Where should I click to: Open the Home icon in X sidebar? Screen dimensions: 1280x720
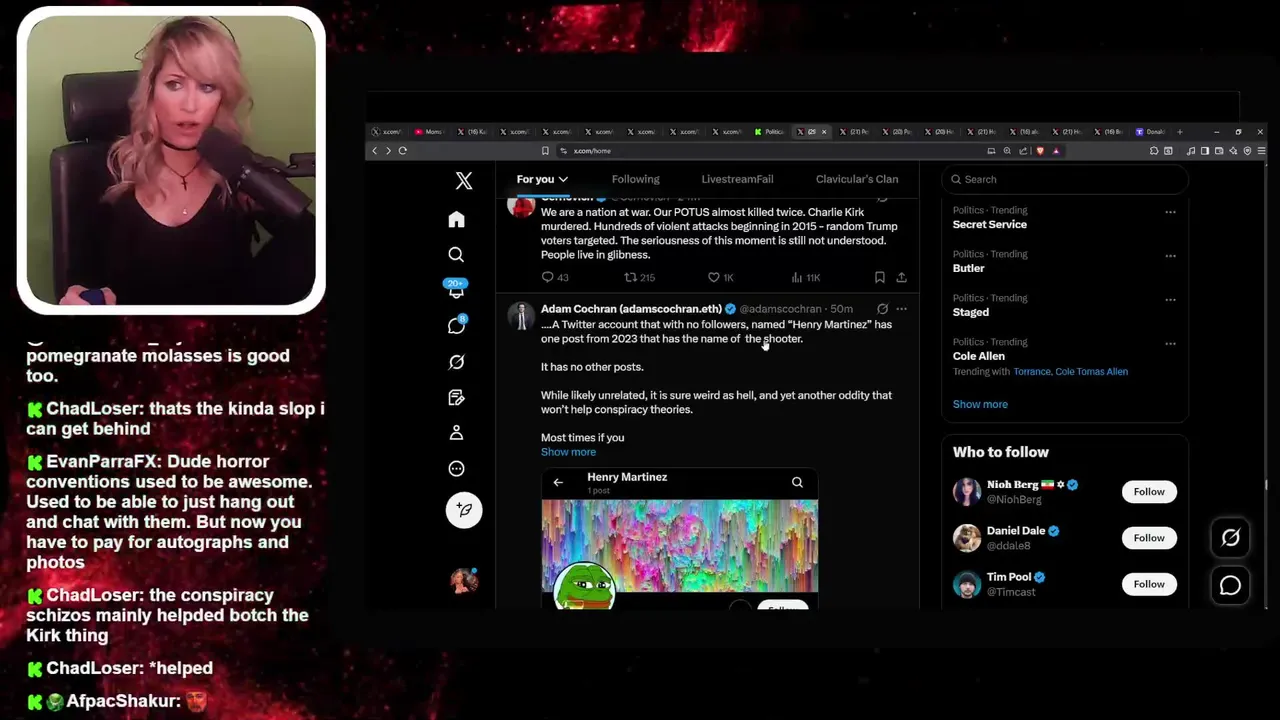(456, 219)
